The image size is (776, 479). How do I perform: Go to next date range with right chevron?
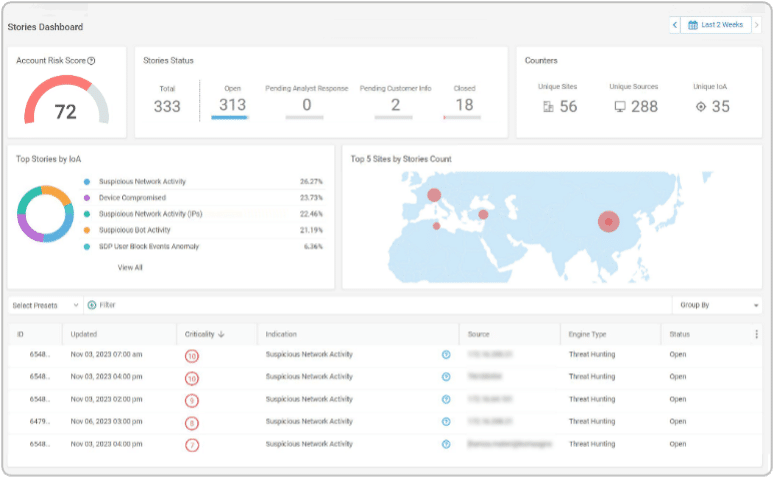pos(757,25)
